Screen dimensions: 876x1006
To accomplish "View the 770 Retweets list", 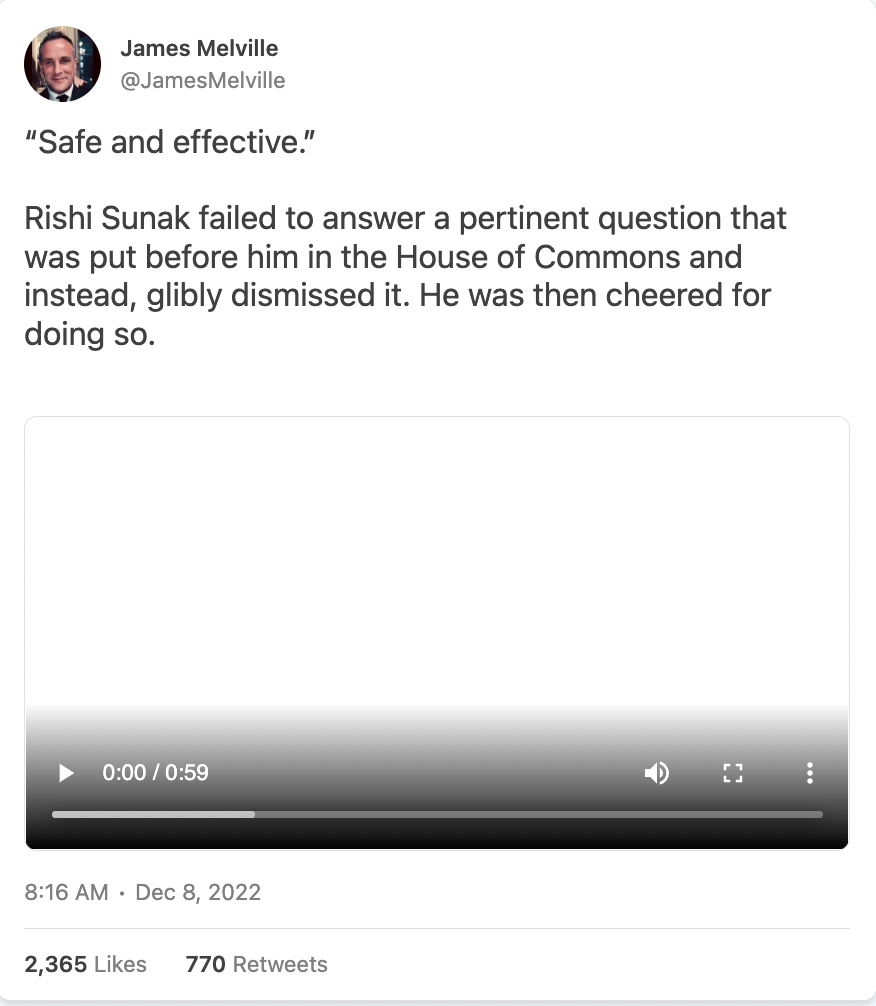I will [257, 964].
